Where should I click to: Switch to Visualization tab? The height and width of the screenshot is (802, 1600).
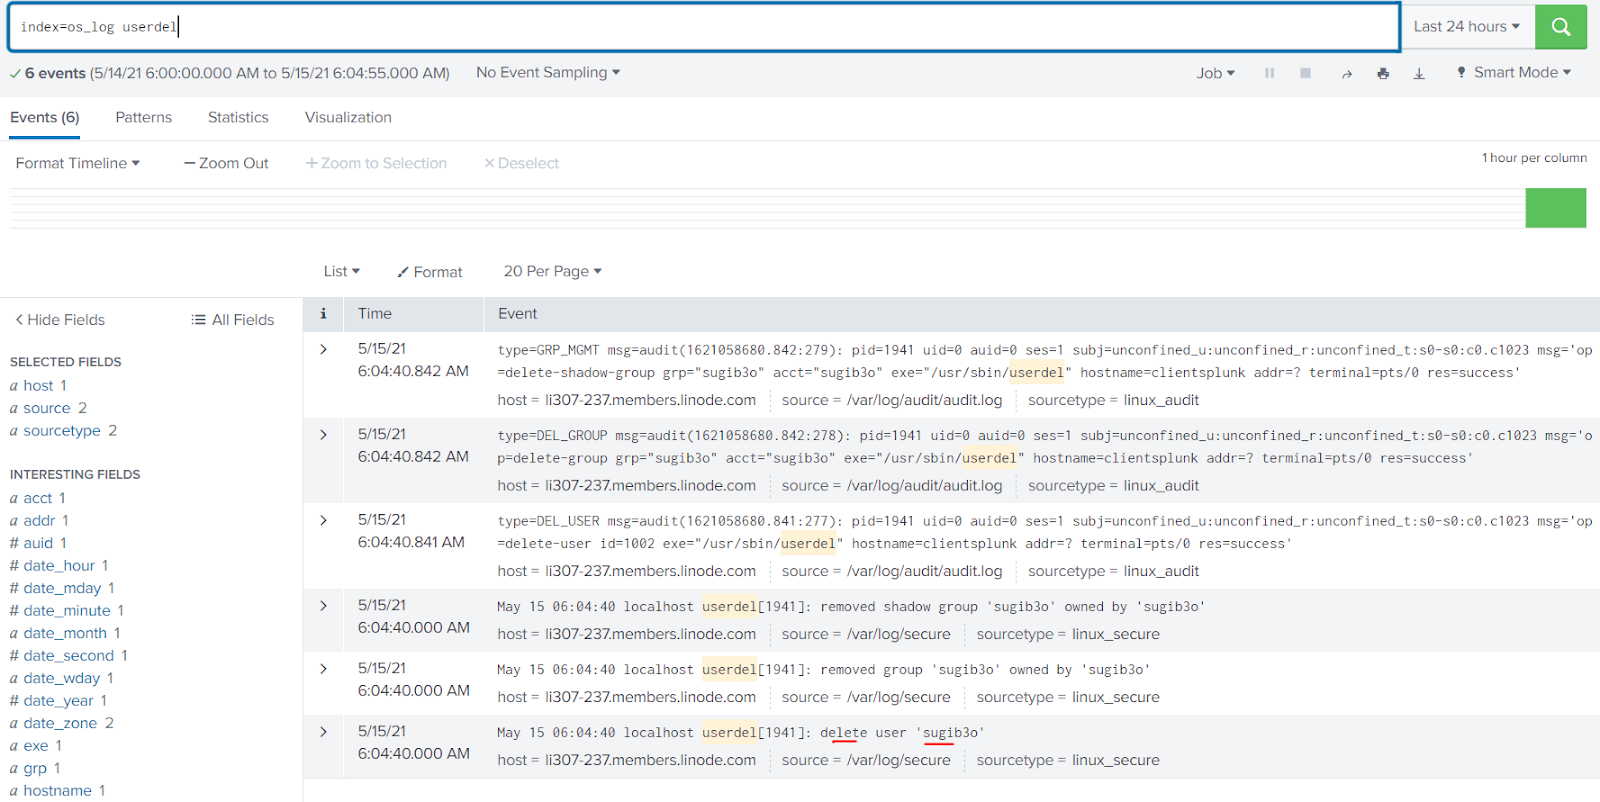point(348,117)
